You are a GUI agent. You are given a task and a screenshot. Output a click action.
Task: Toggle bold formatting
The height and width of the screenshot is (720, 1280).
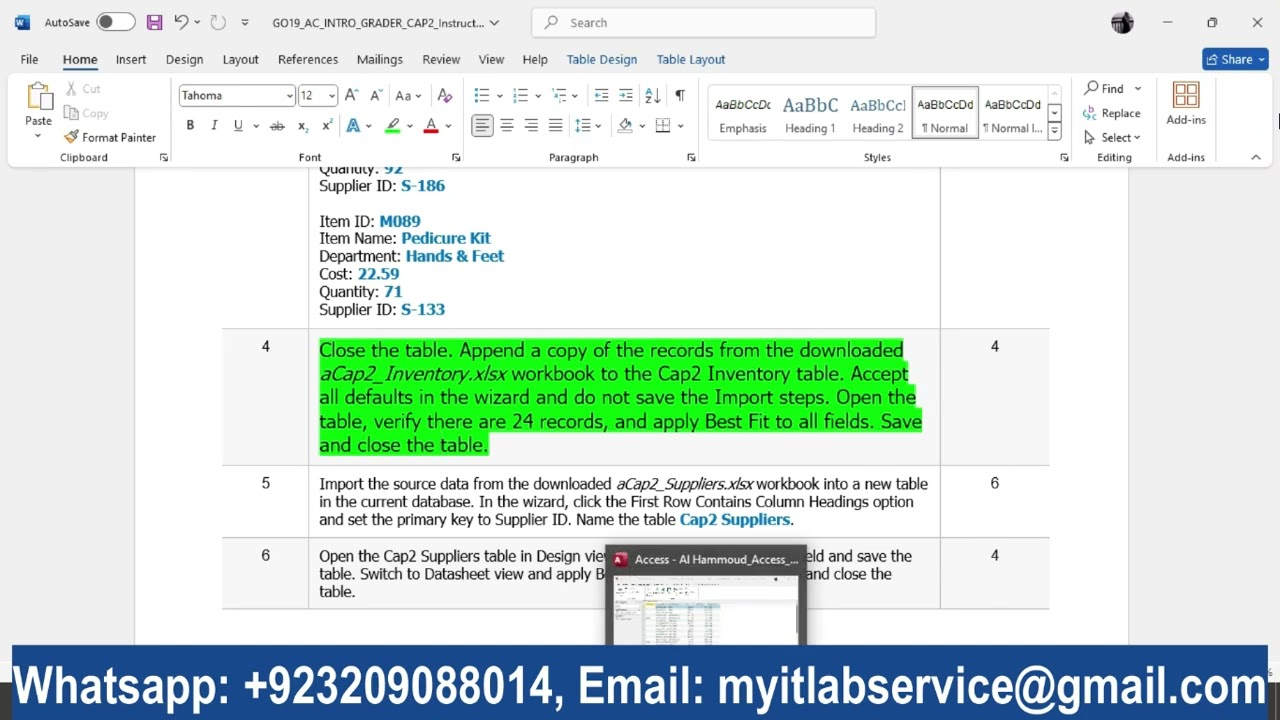pyautogui.click(x=190, y=126)
